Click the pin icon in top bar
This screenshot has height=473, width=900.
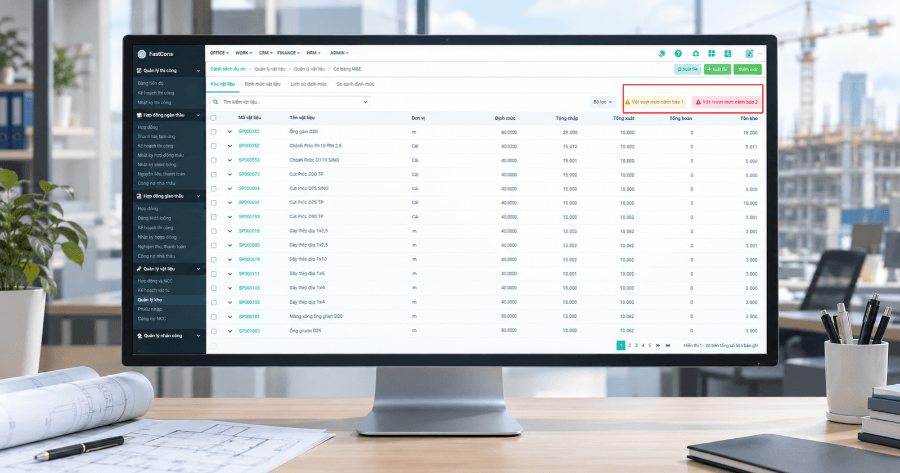[662, 53]
